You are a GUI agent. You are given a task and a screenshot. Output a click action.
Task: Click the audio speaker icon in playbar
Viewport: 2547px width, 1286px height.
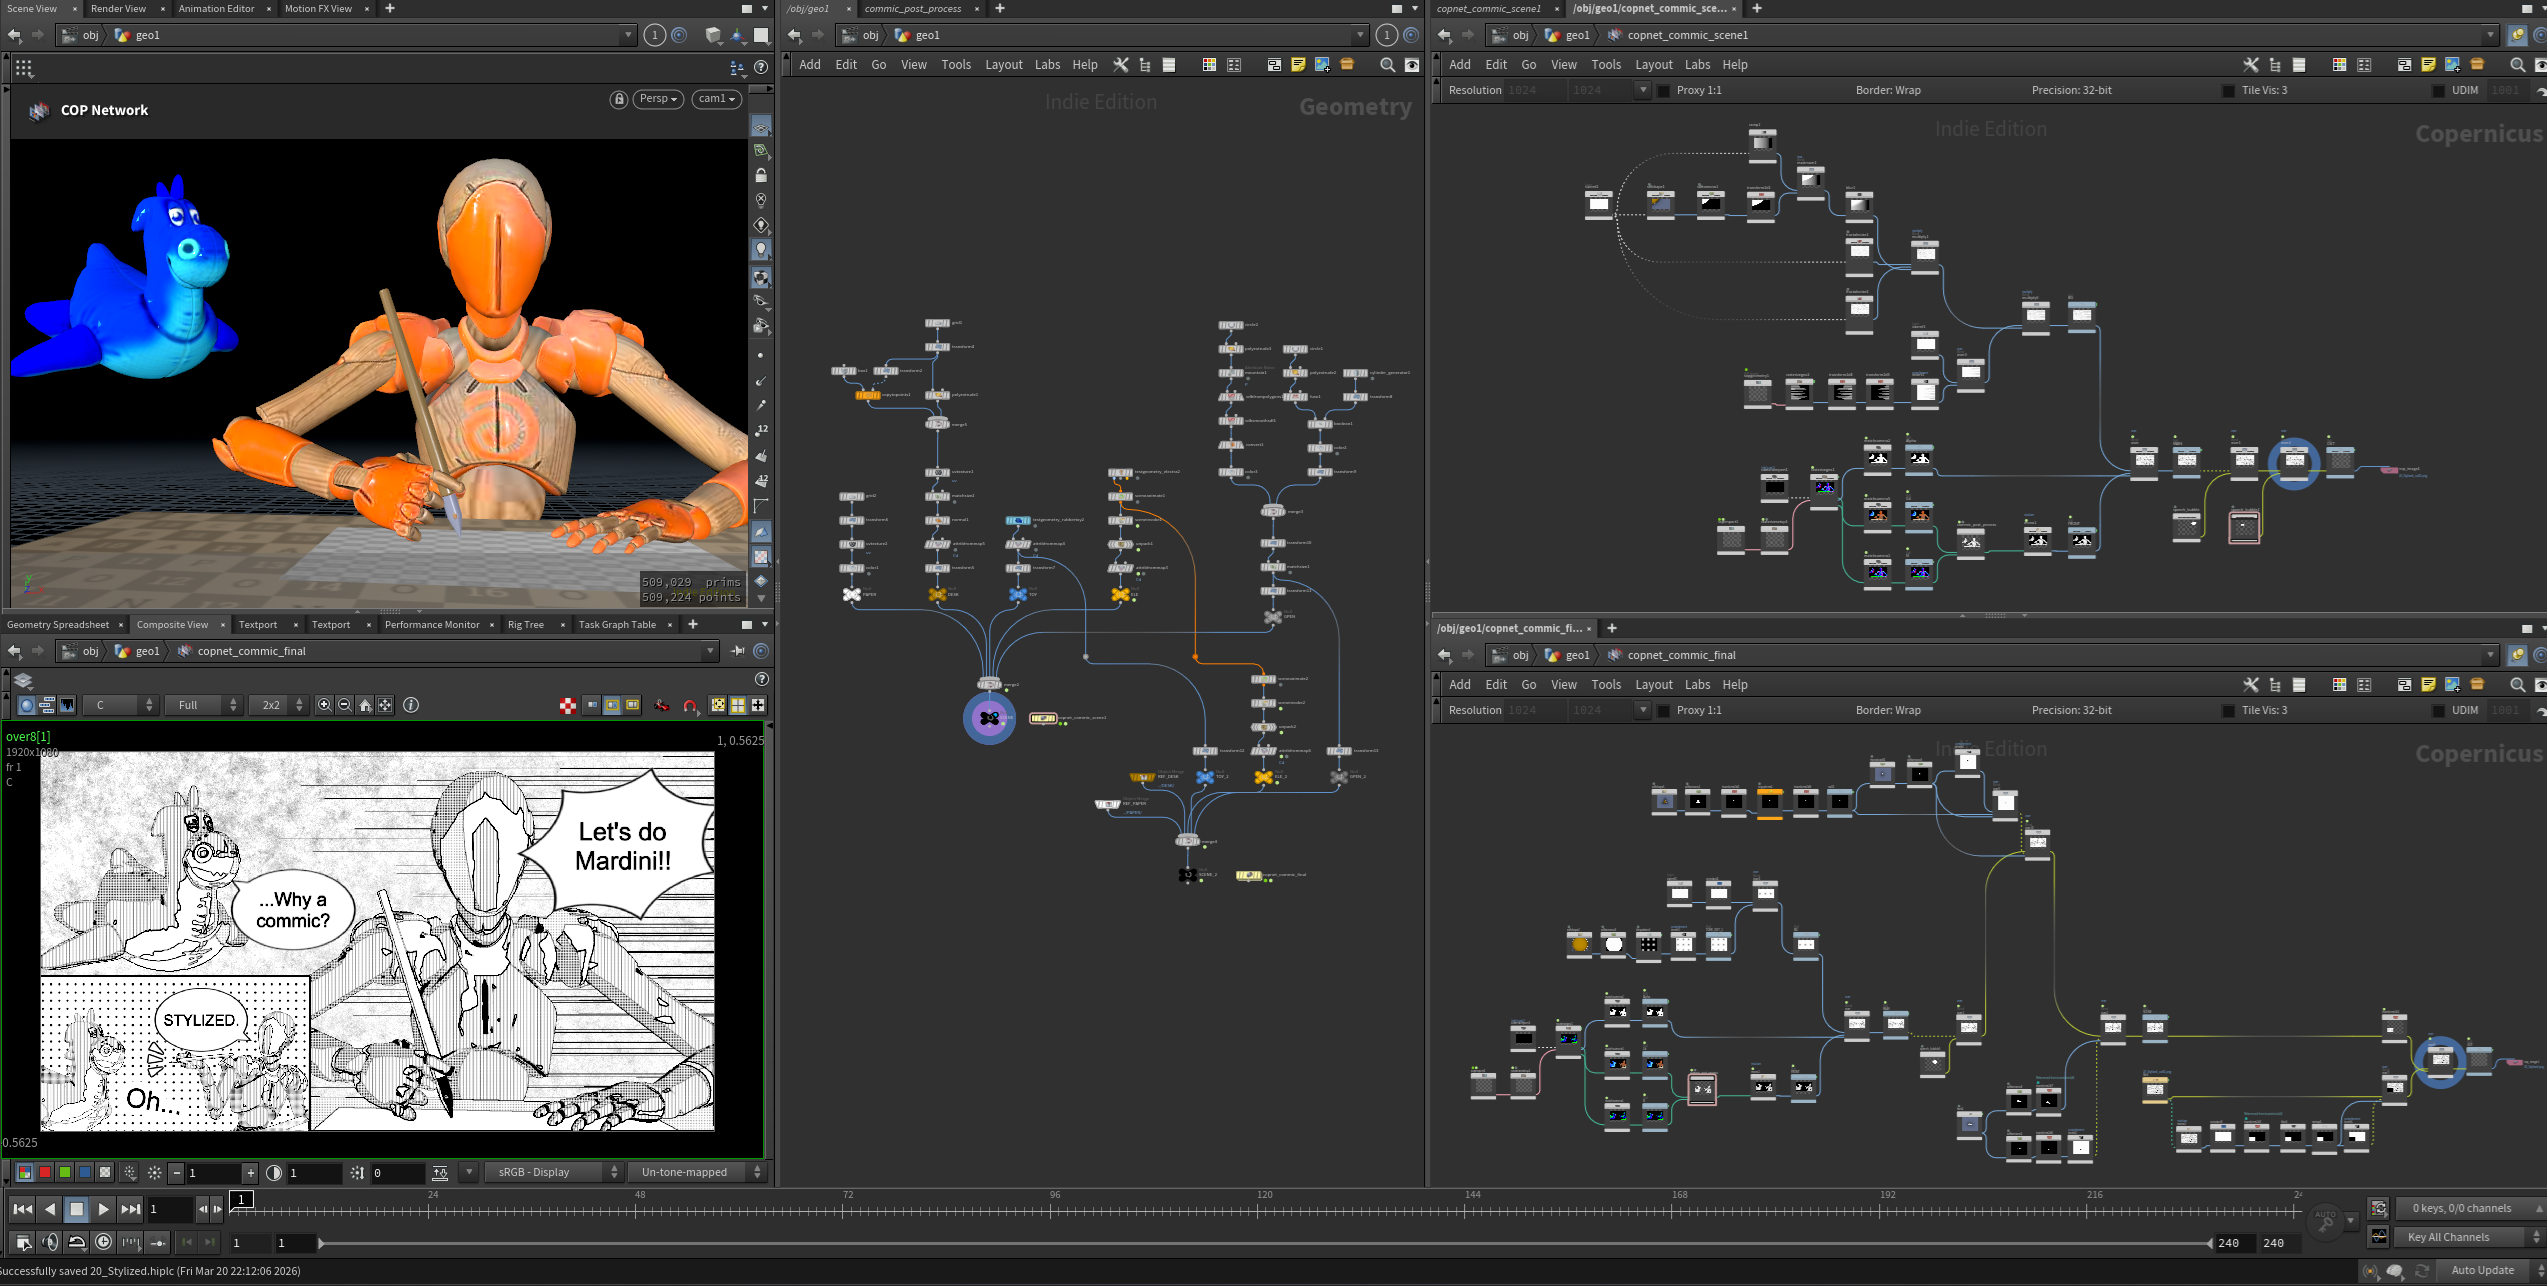click(50, 1242)
